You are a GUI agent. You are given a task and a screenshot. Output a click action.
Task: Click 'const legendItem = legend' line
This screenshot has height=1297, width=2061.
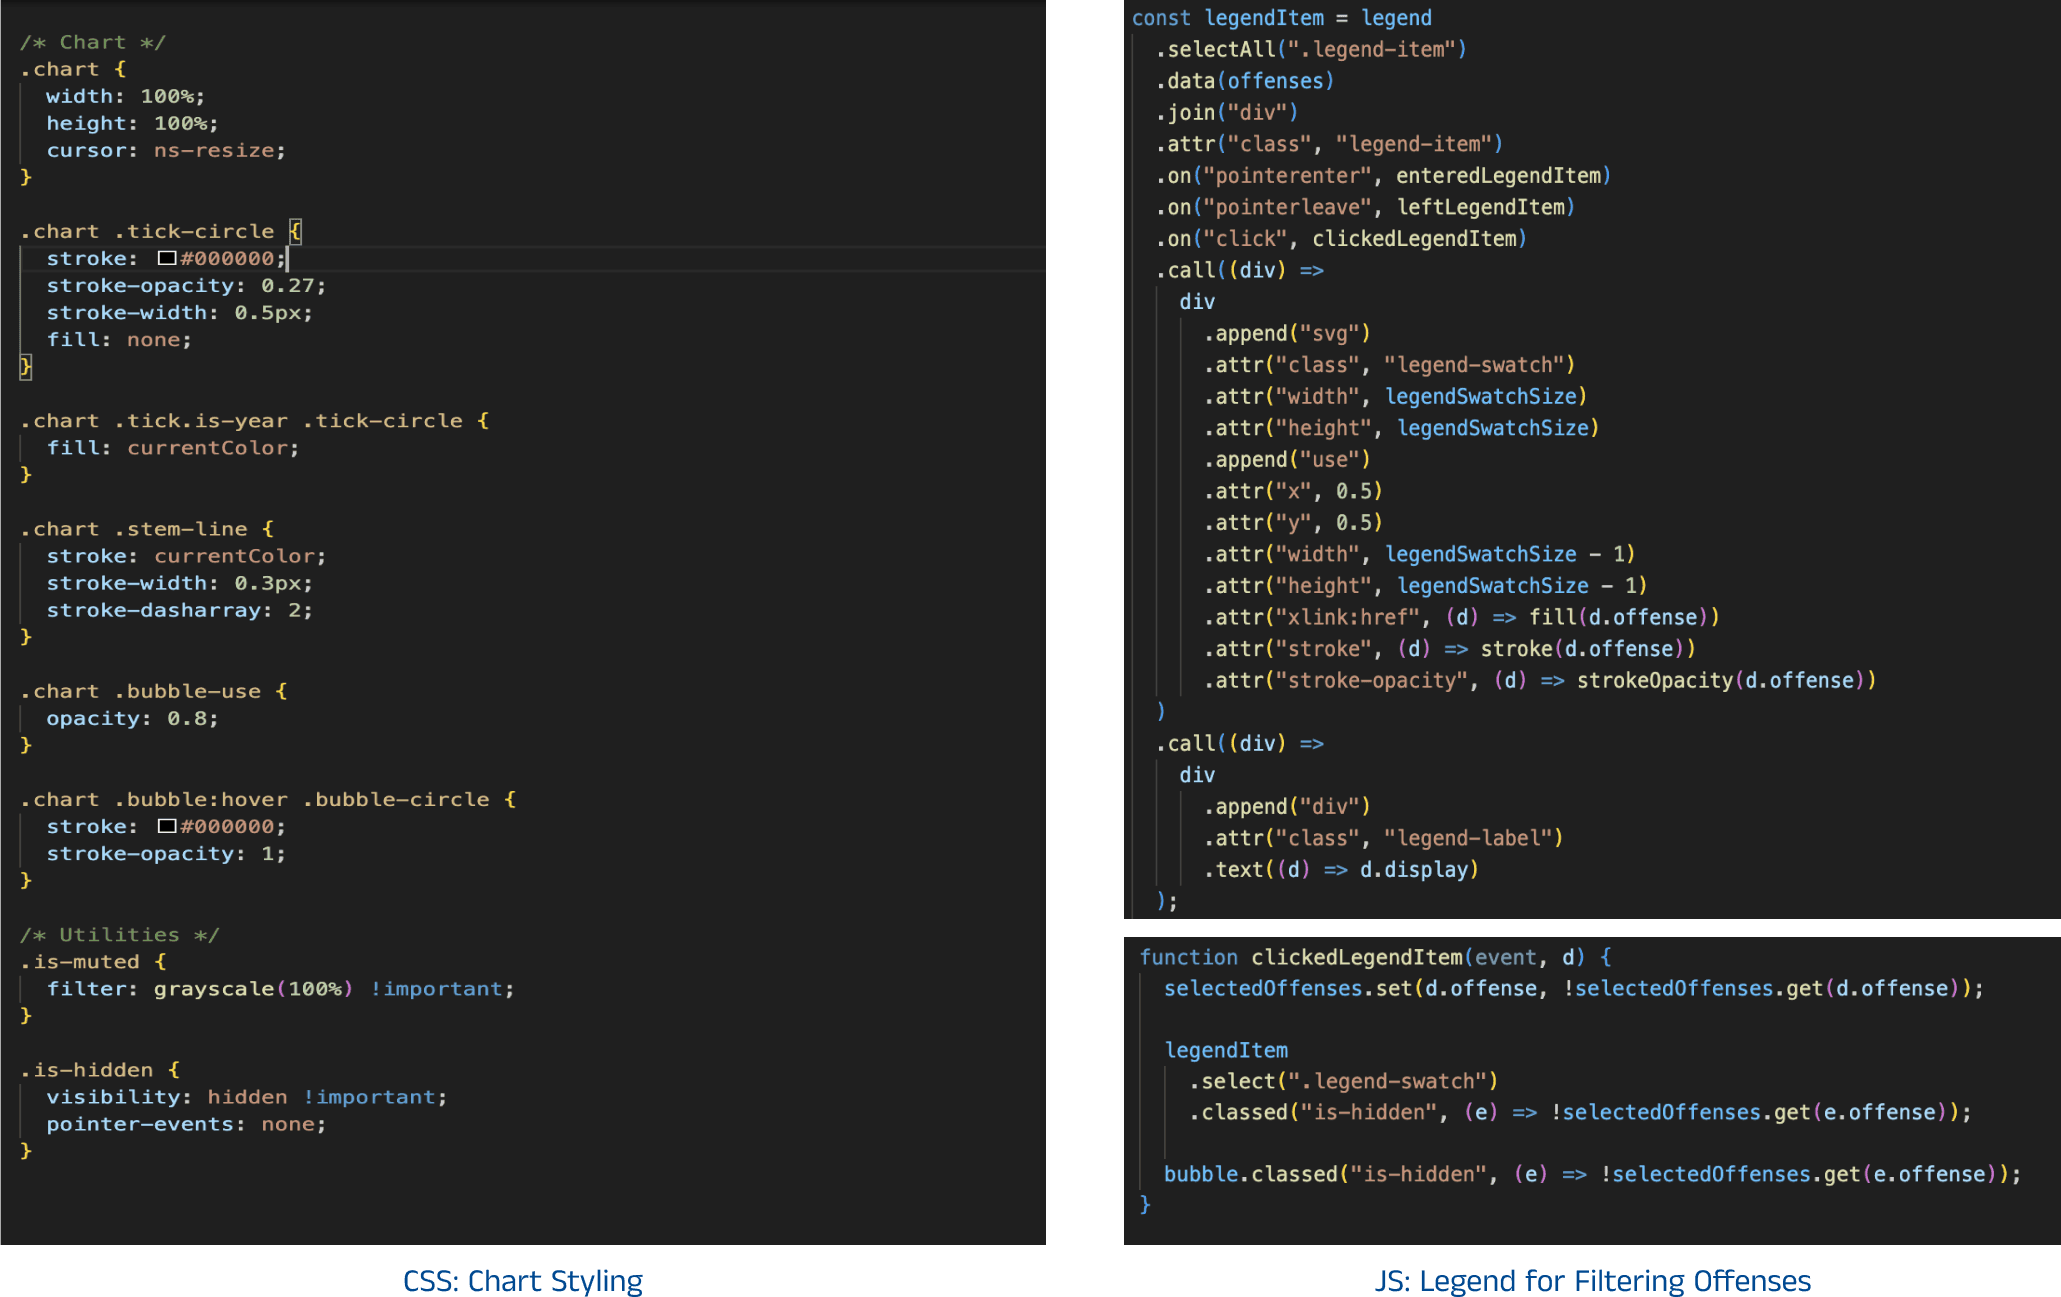tap(1281, 18)
